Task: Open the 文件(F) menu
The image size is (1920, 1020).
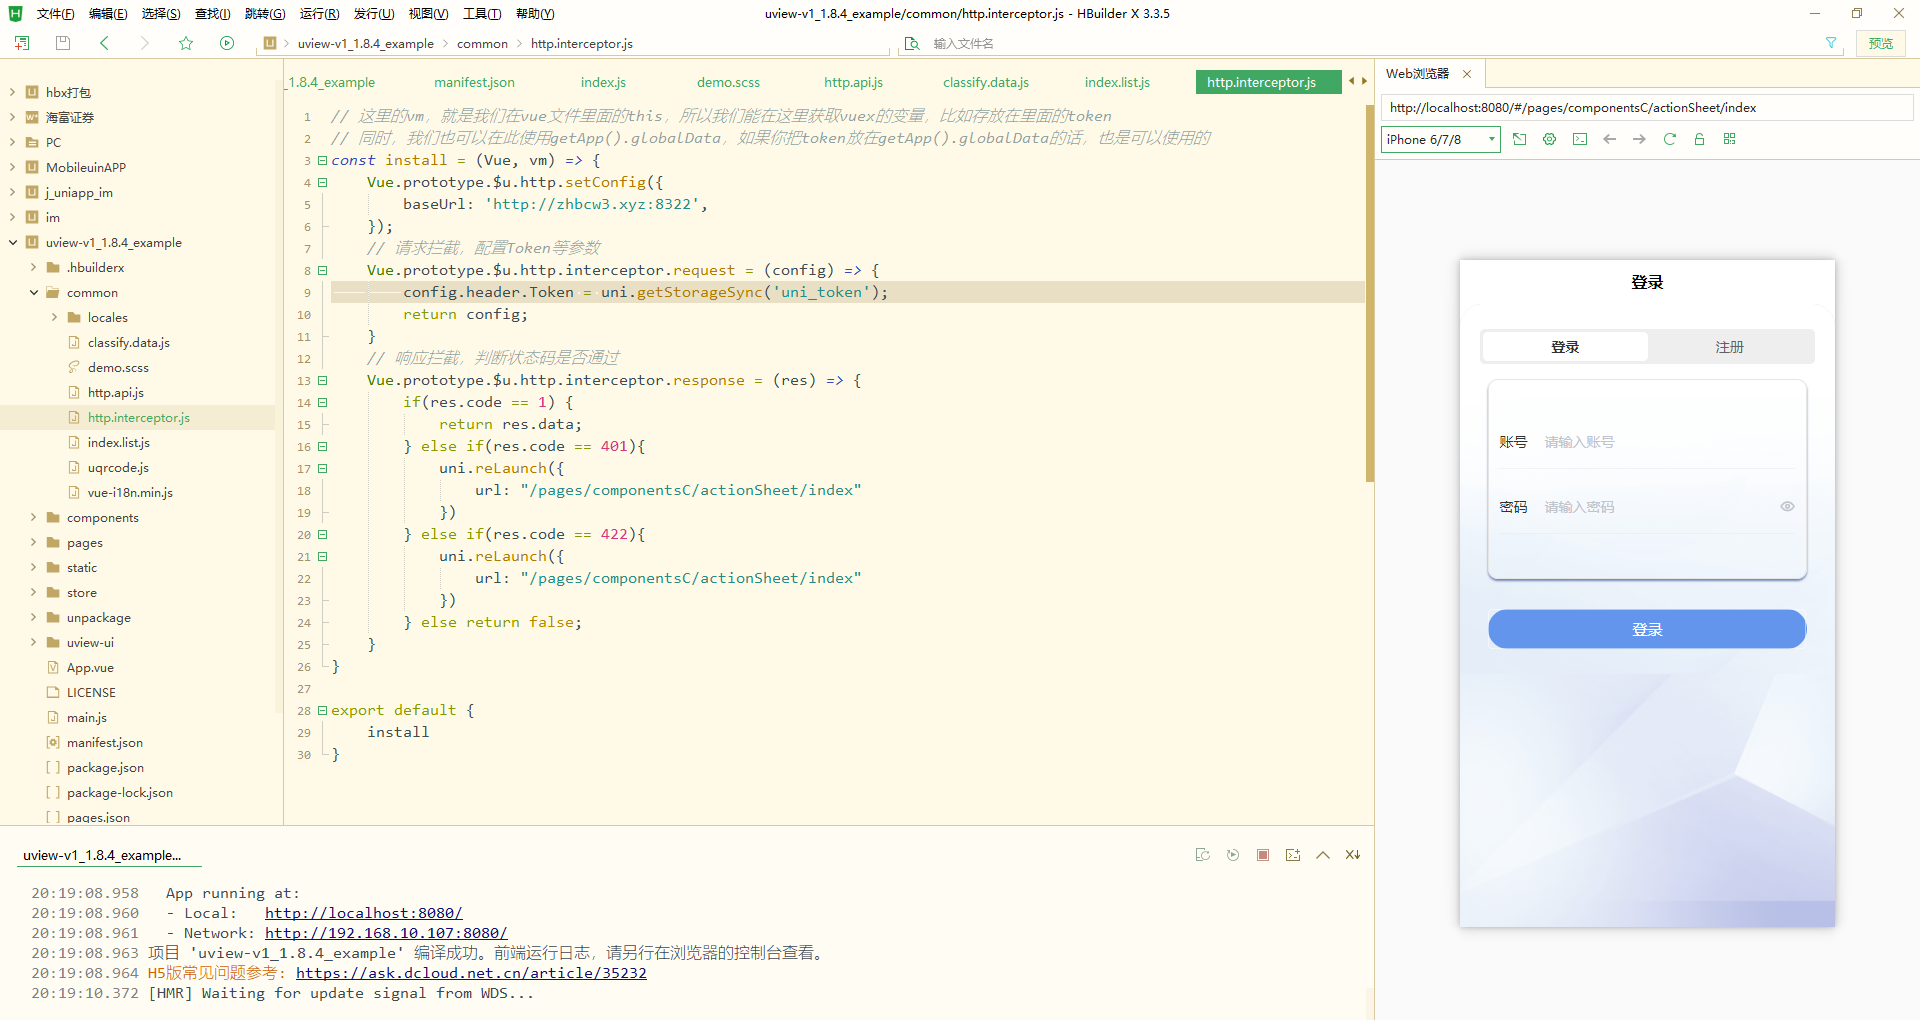Action: click(x=55, y=14)
